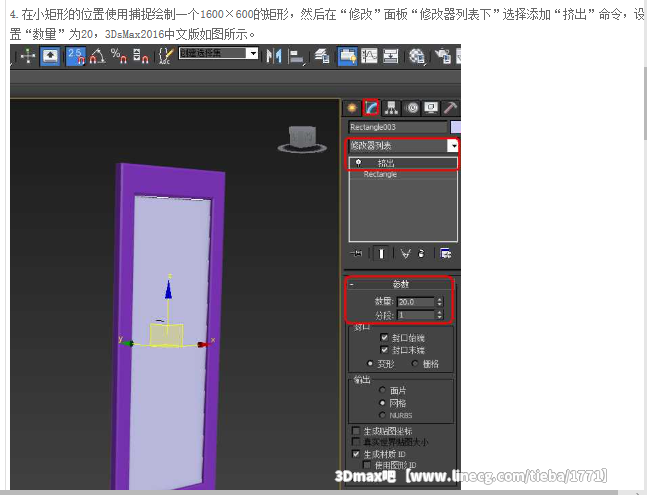Viewport: 647px width, 495px height.
Task: Open Render Setup teapot icon
Action: 444,56
